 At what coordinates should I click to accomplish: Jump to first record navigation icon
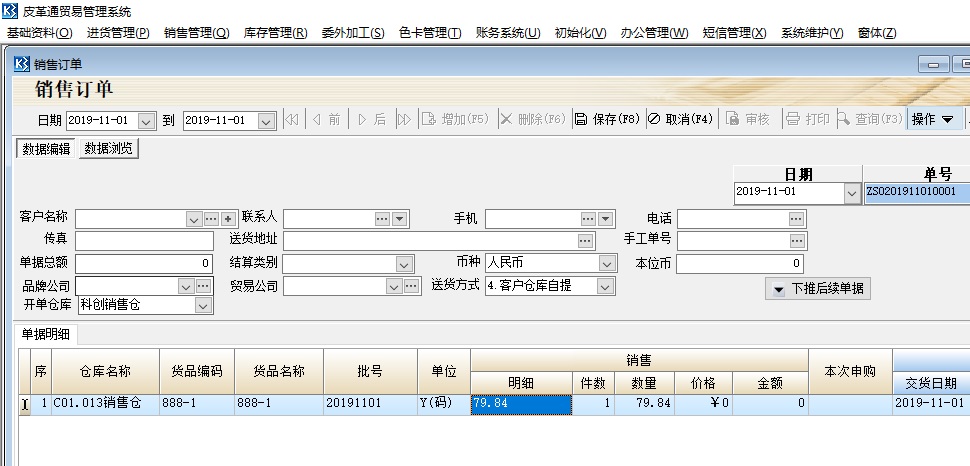pos(291,119)
